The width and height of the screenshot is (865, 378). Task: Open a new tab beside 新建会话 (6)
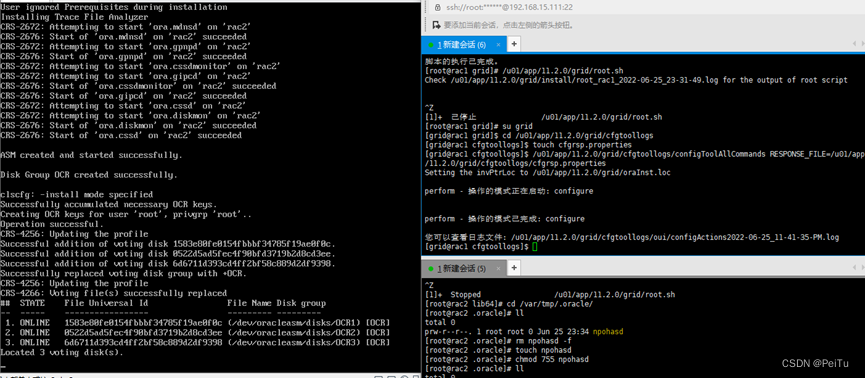[514, 44]
